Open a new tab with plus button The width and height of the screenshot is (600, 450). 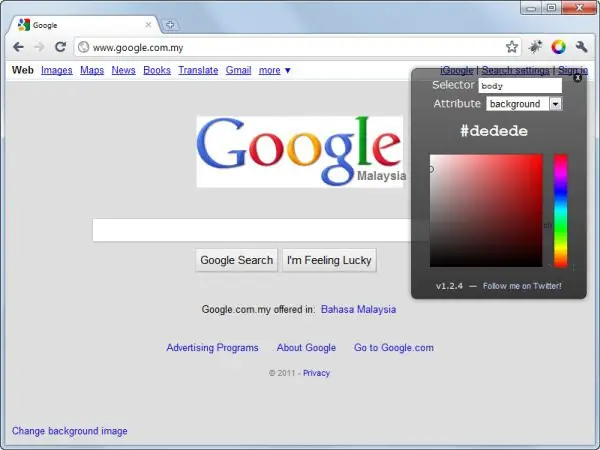[x=170, y=25]
